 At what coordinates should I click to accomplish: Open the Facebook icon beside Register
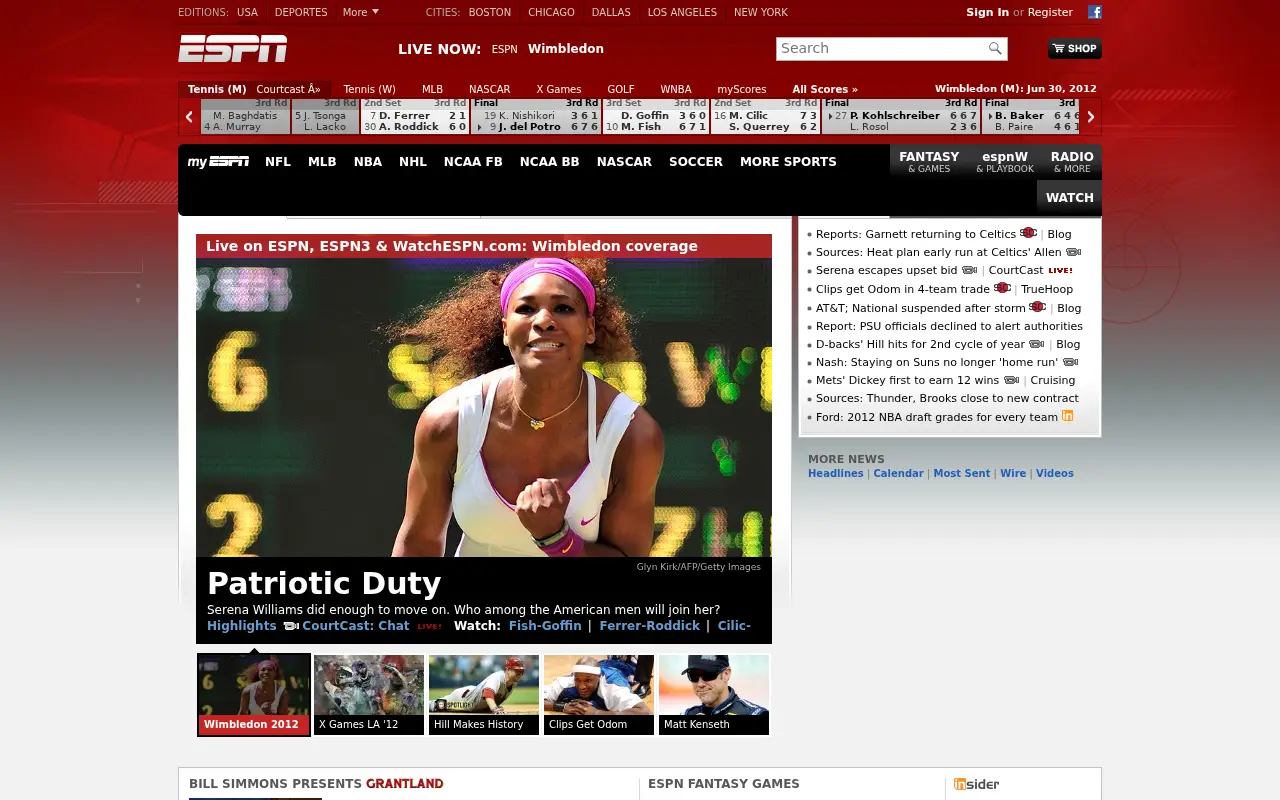(1095, 12)
